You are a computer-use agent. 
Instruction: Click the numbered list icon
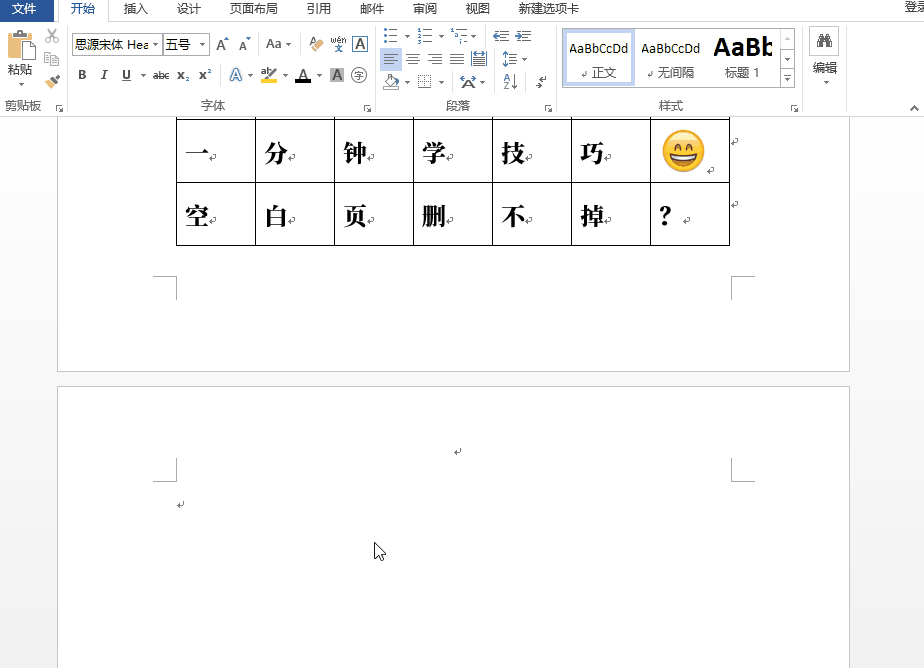click(425, 36)
